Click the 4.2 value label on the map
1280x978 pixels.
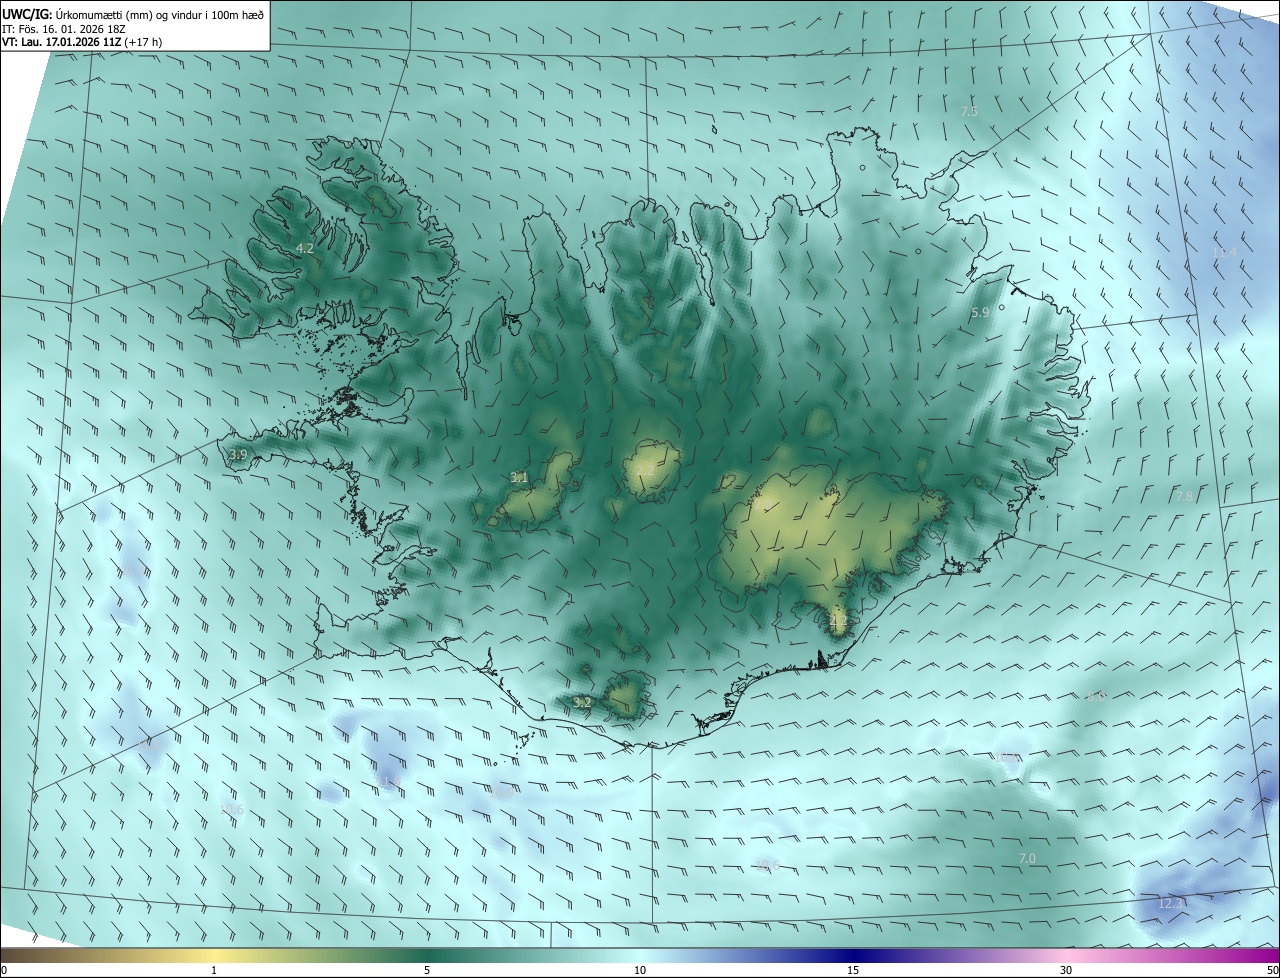[x=305, y=248]
